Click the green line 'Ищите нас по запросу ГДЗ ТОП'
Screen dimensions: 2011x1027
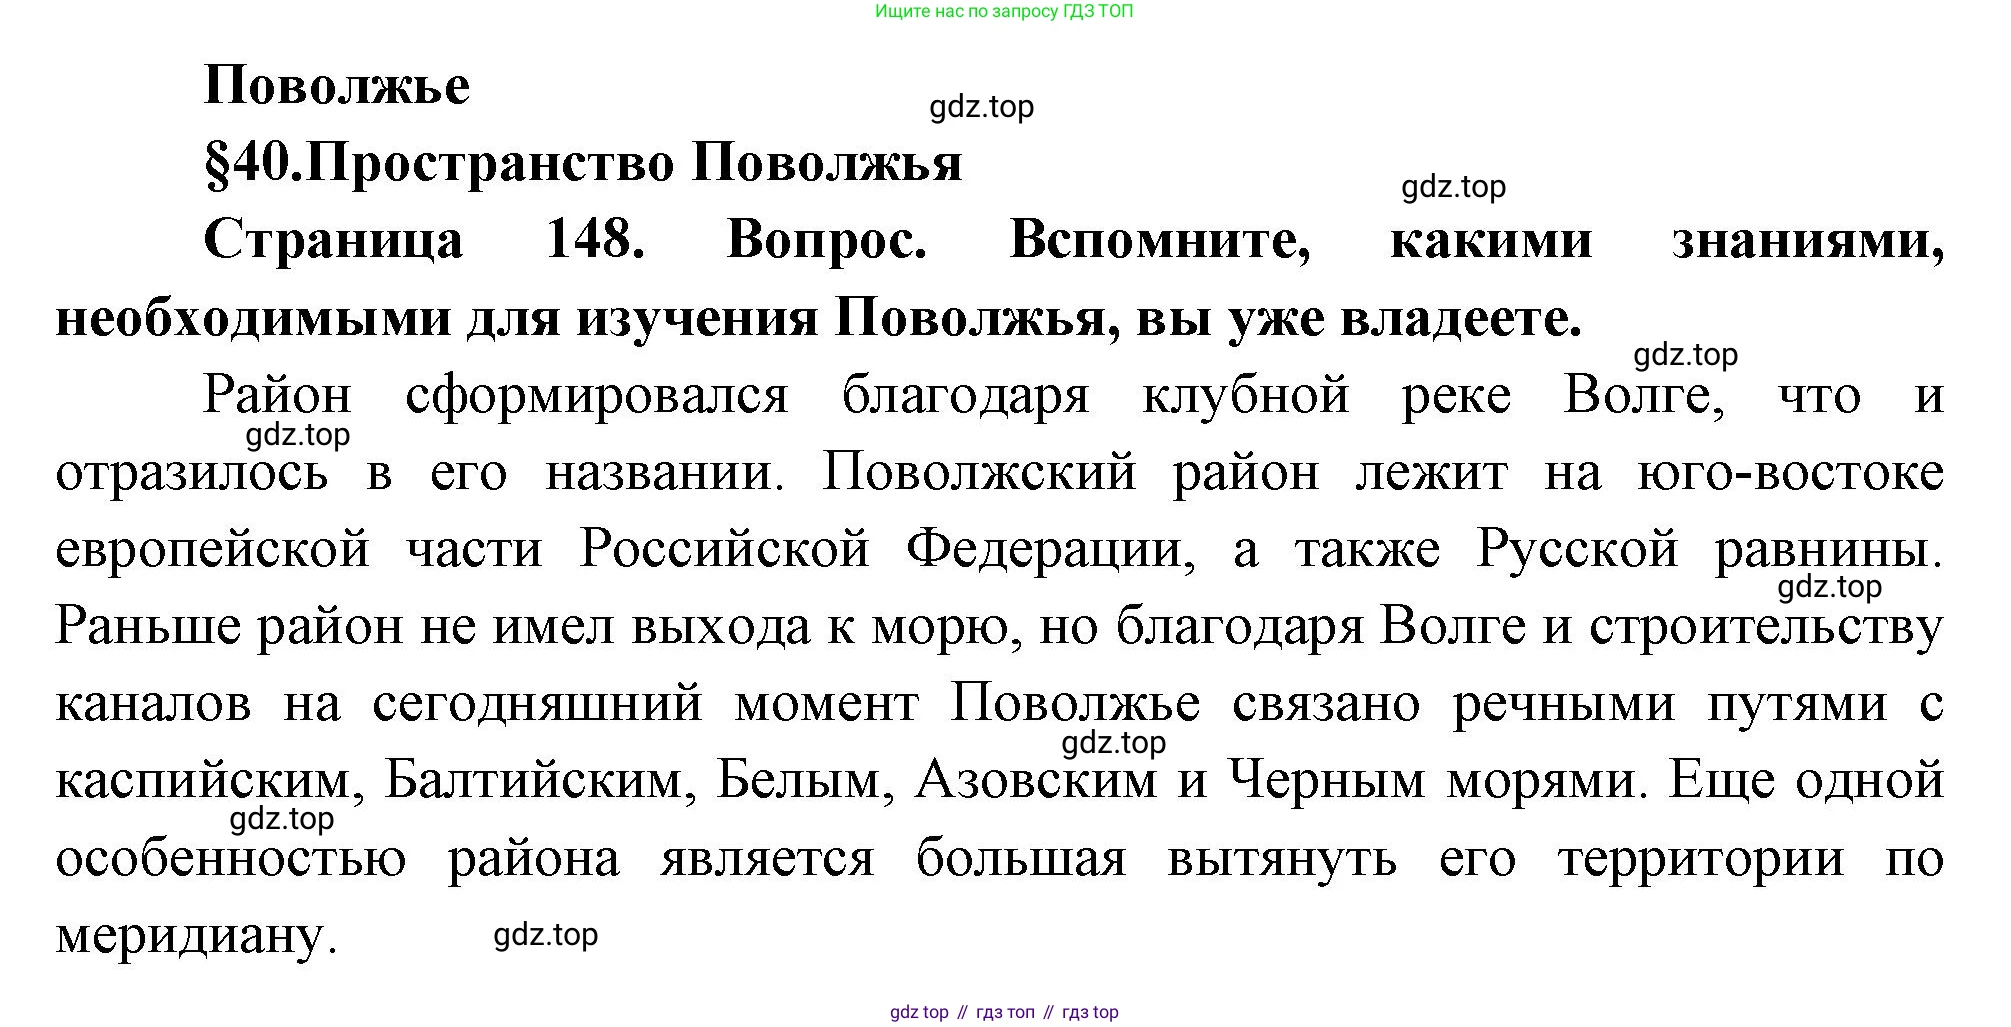click(x=1004, y=12)
